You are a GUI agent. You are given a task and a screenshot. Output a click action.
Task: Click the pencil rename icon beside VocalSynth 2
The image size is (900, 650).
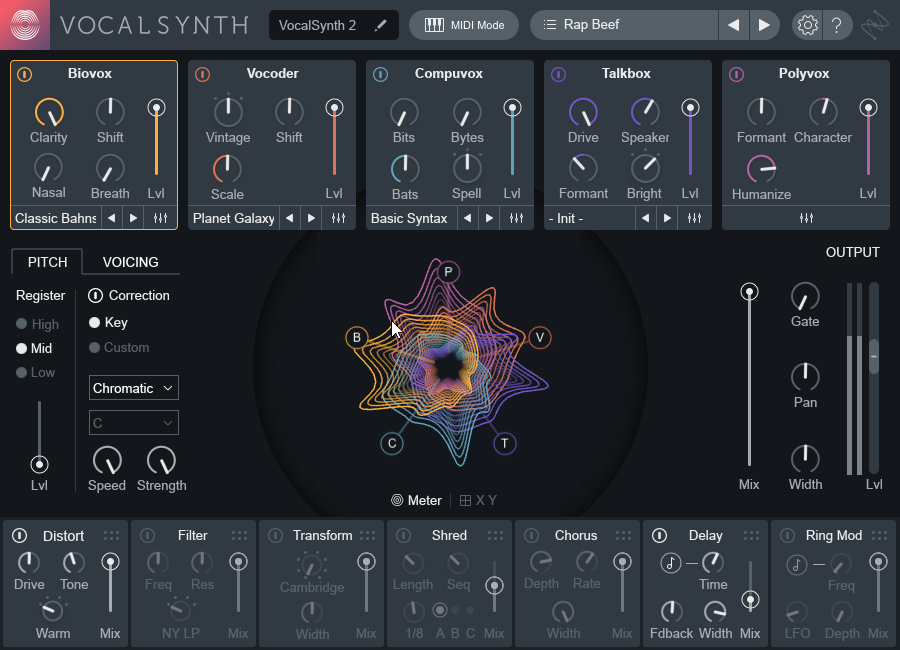(380, 25)
